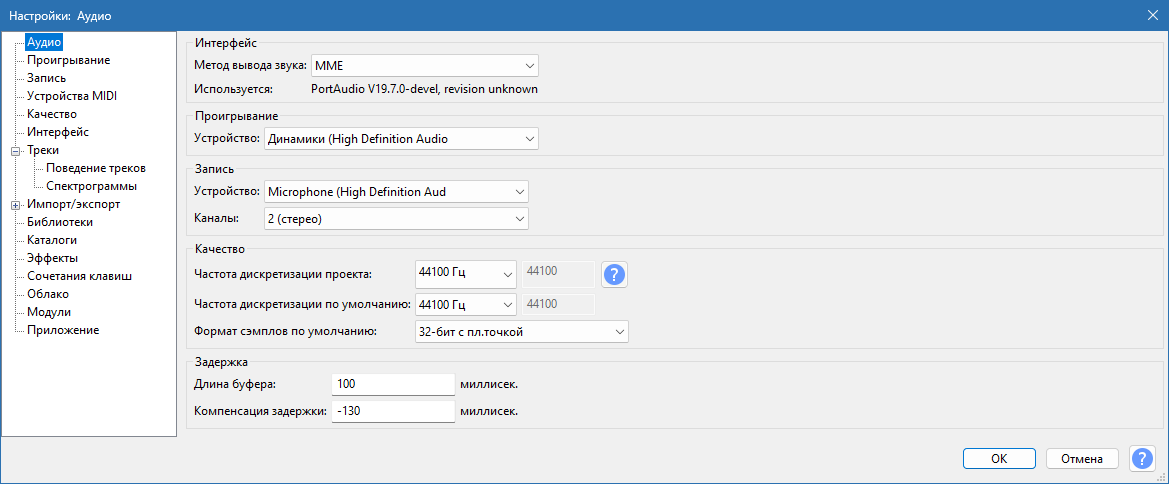Click the Длина буфера input field

(x=393, y=385)
